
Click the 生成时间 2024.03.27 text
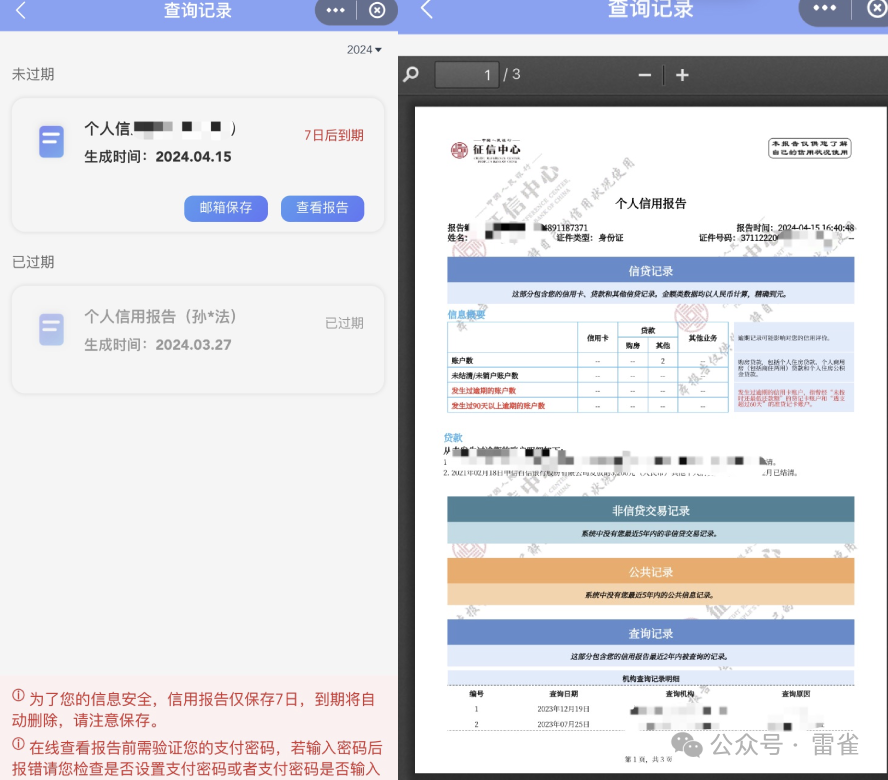point(157,345)
